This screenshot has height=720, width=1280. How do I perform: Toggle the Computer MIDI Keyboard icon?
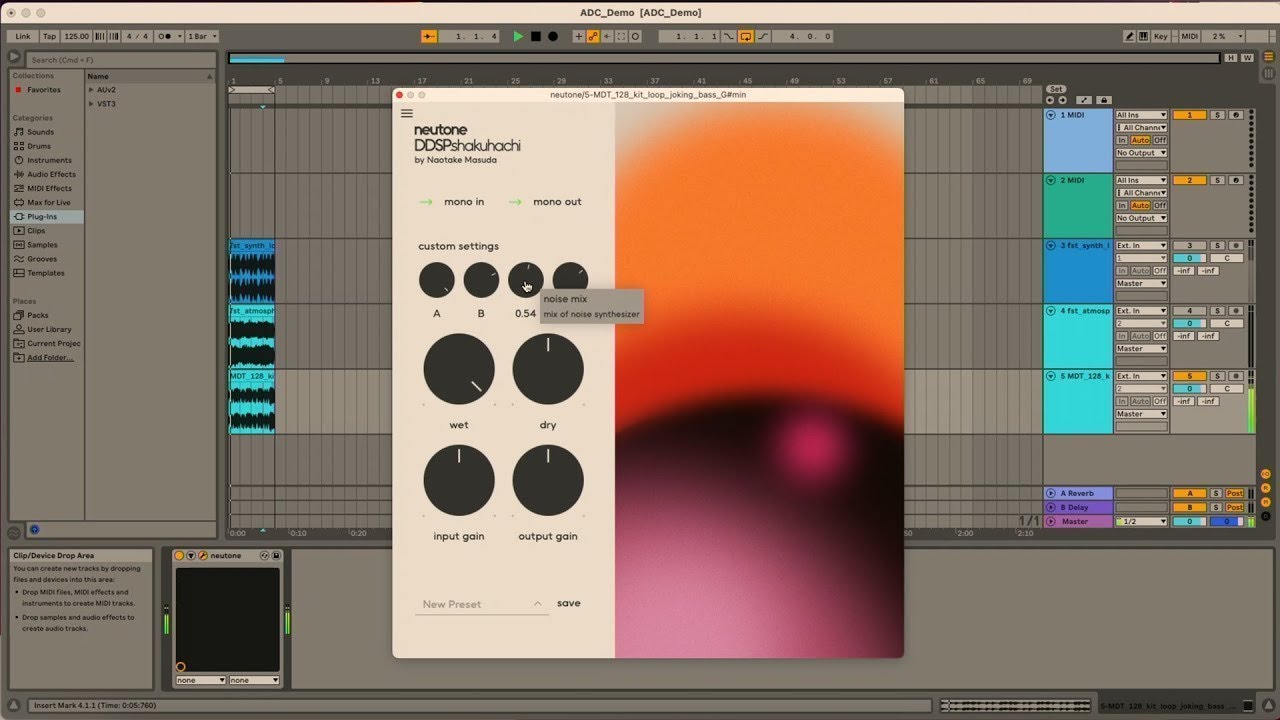1144,37
